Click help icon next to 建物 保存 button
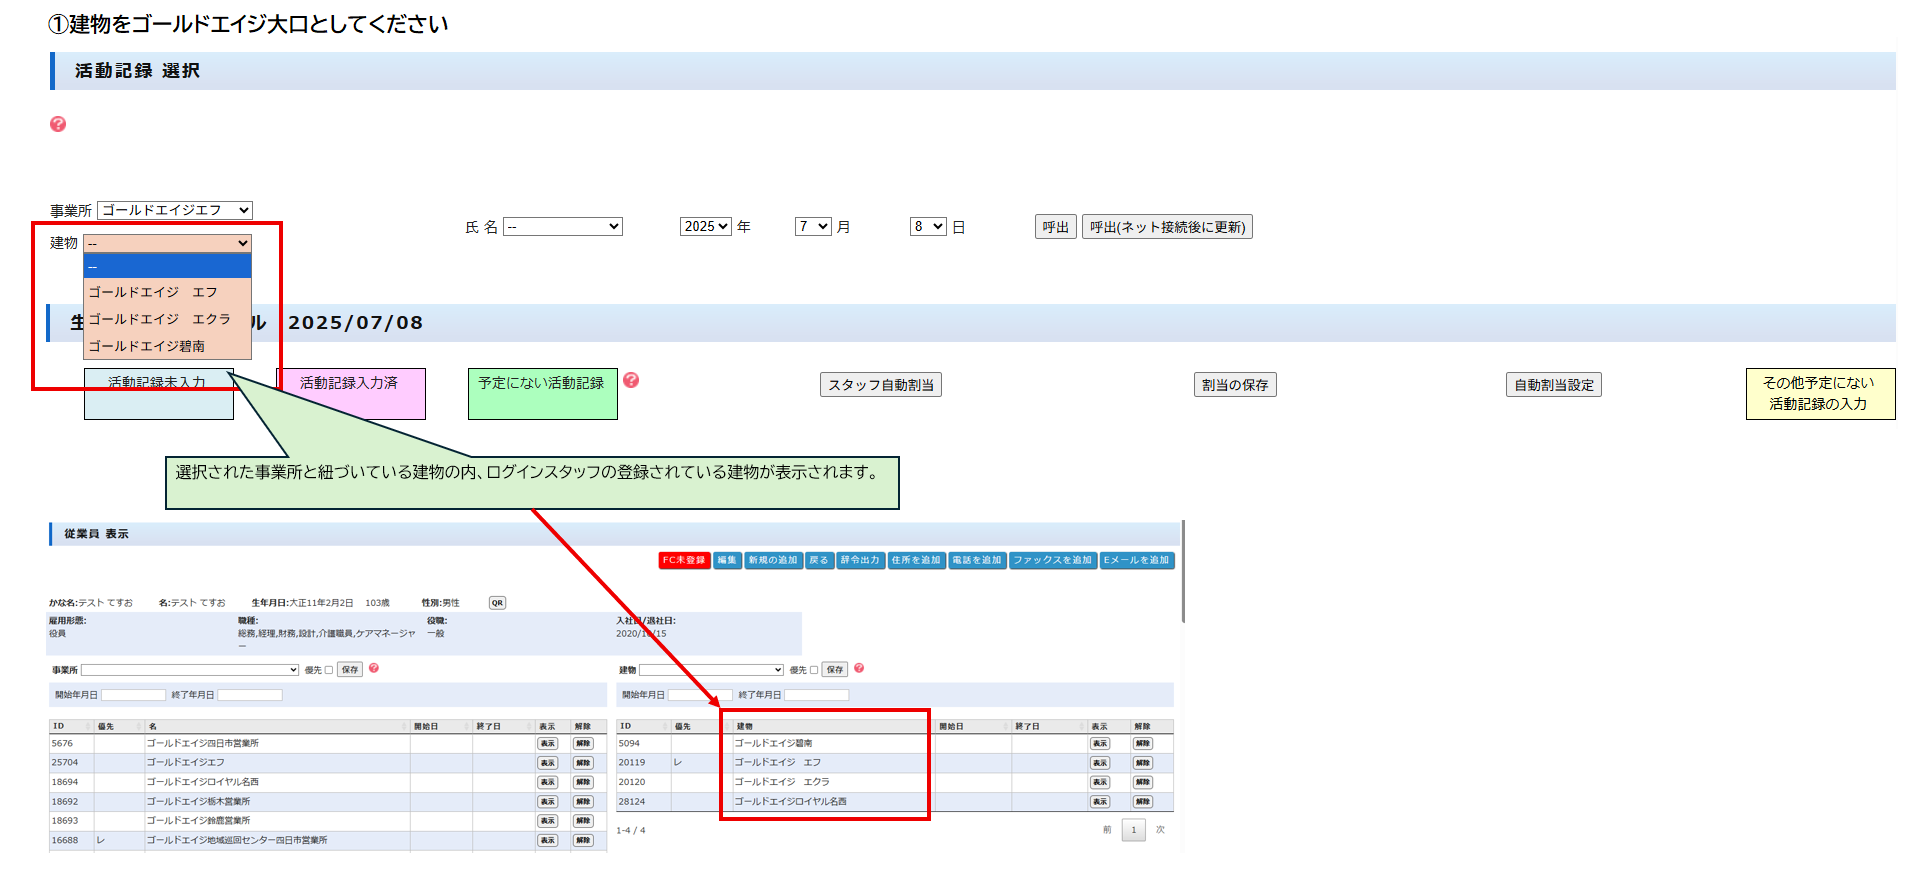The width and height of the screenshot is (1906, 869). click(859, 668)
